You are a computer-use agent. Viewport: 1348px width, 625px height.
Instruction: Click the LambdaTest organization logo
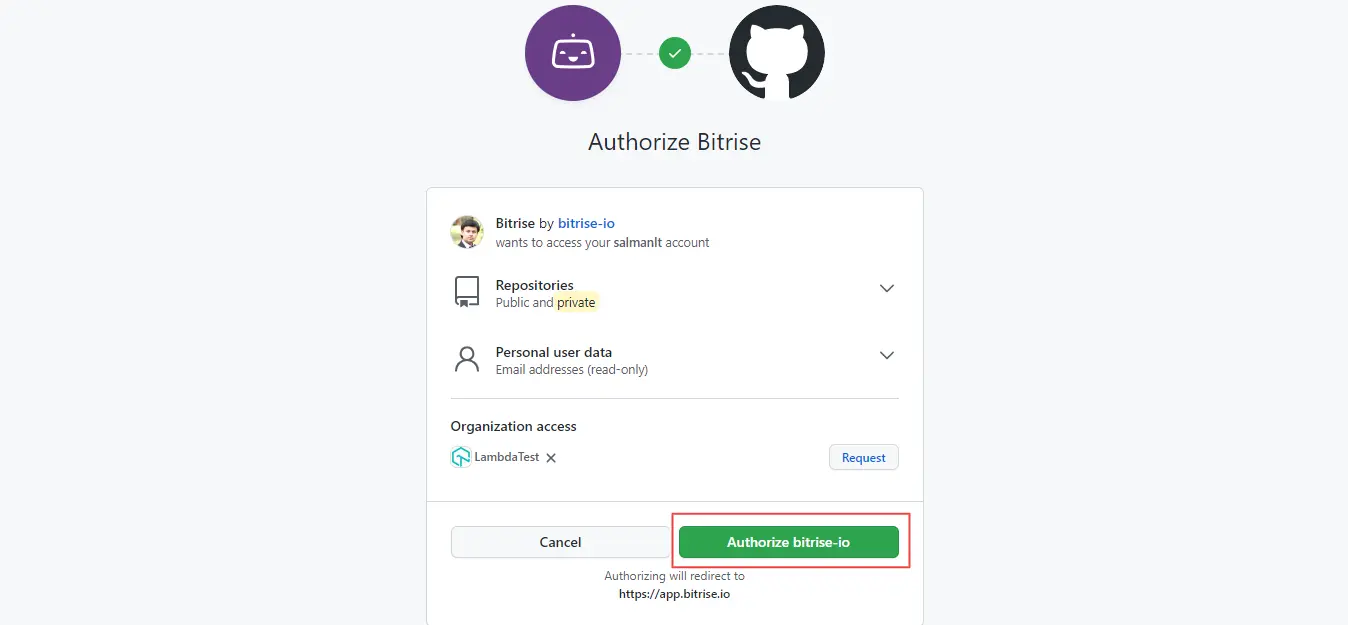point(461,457)
